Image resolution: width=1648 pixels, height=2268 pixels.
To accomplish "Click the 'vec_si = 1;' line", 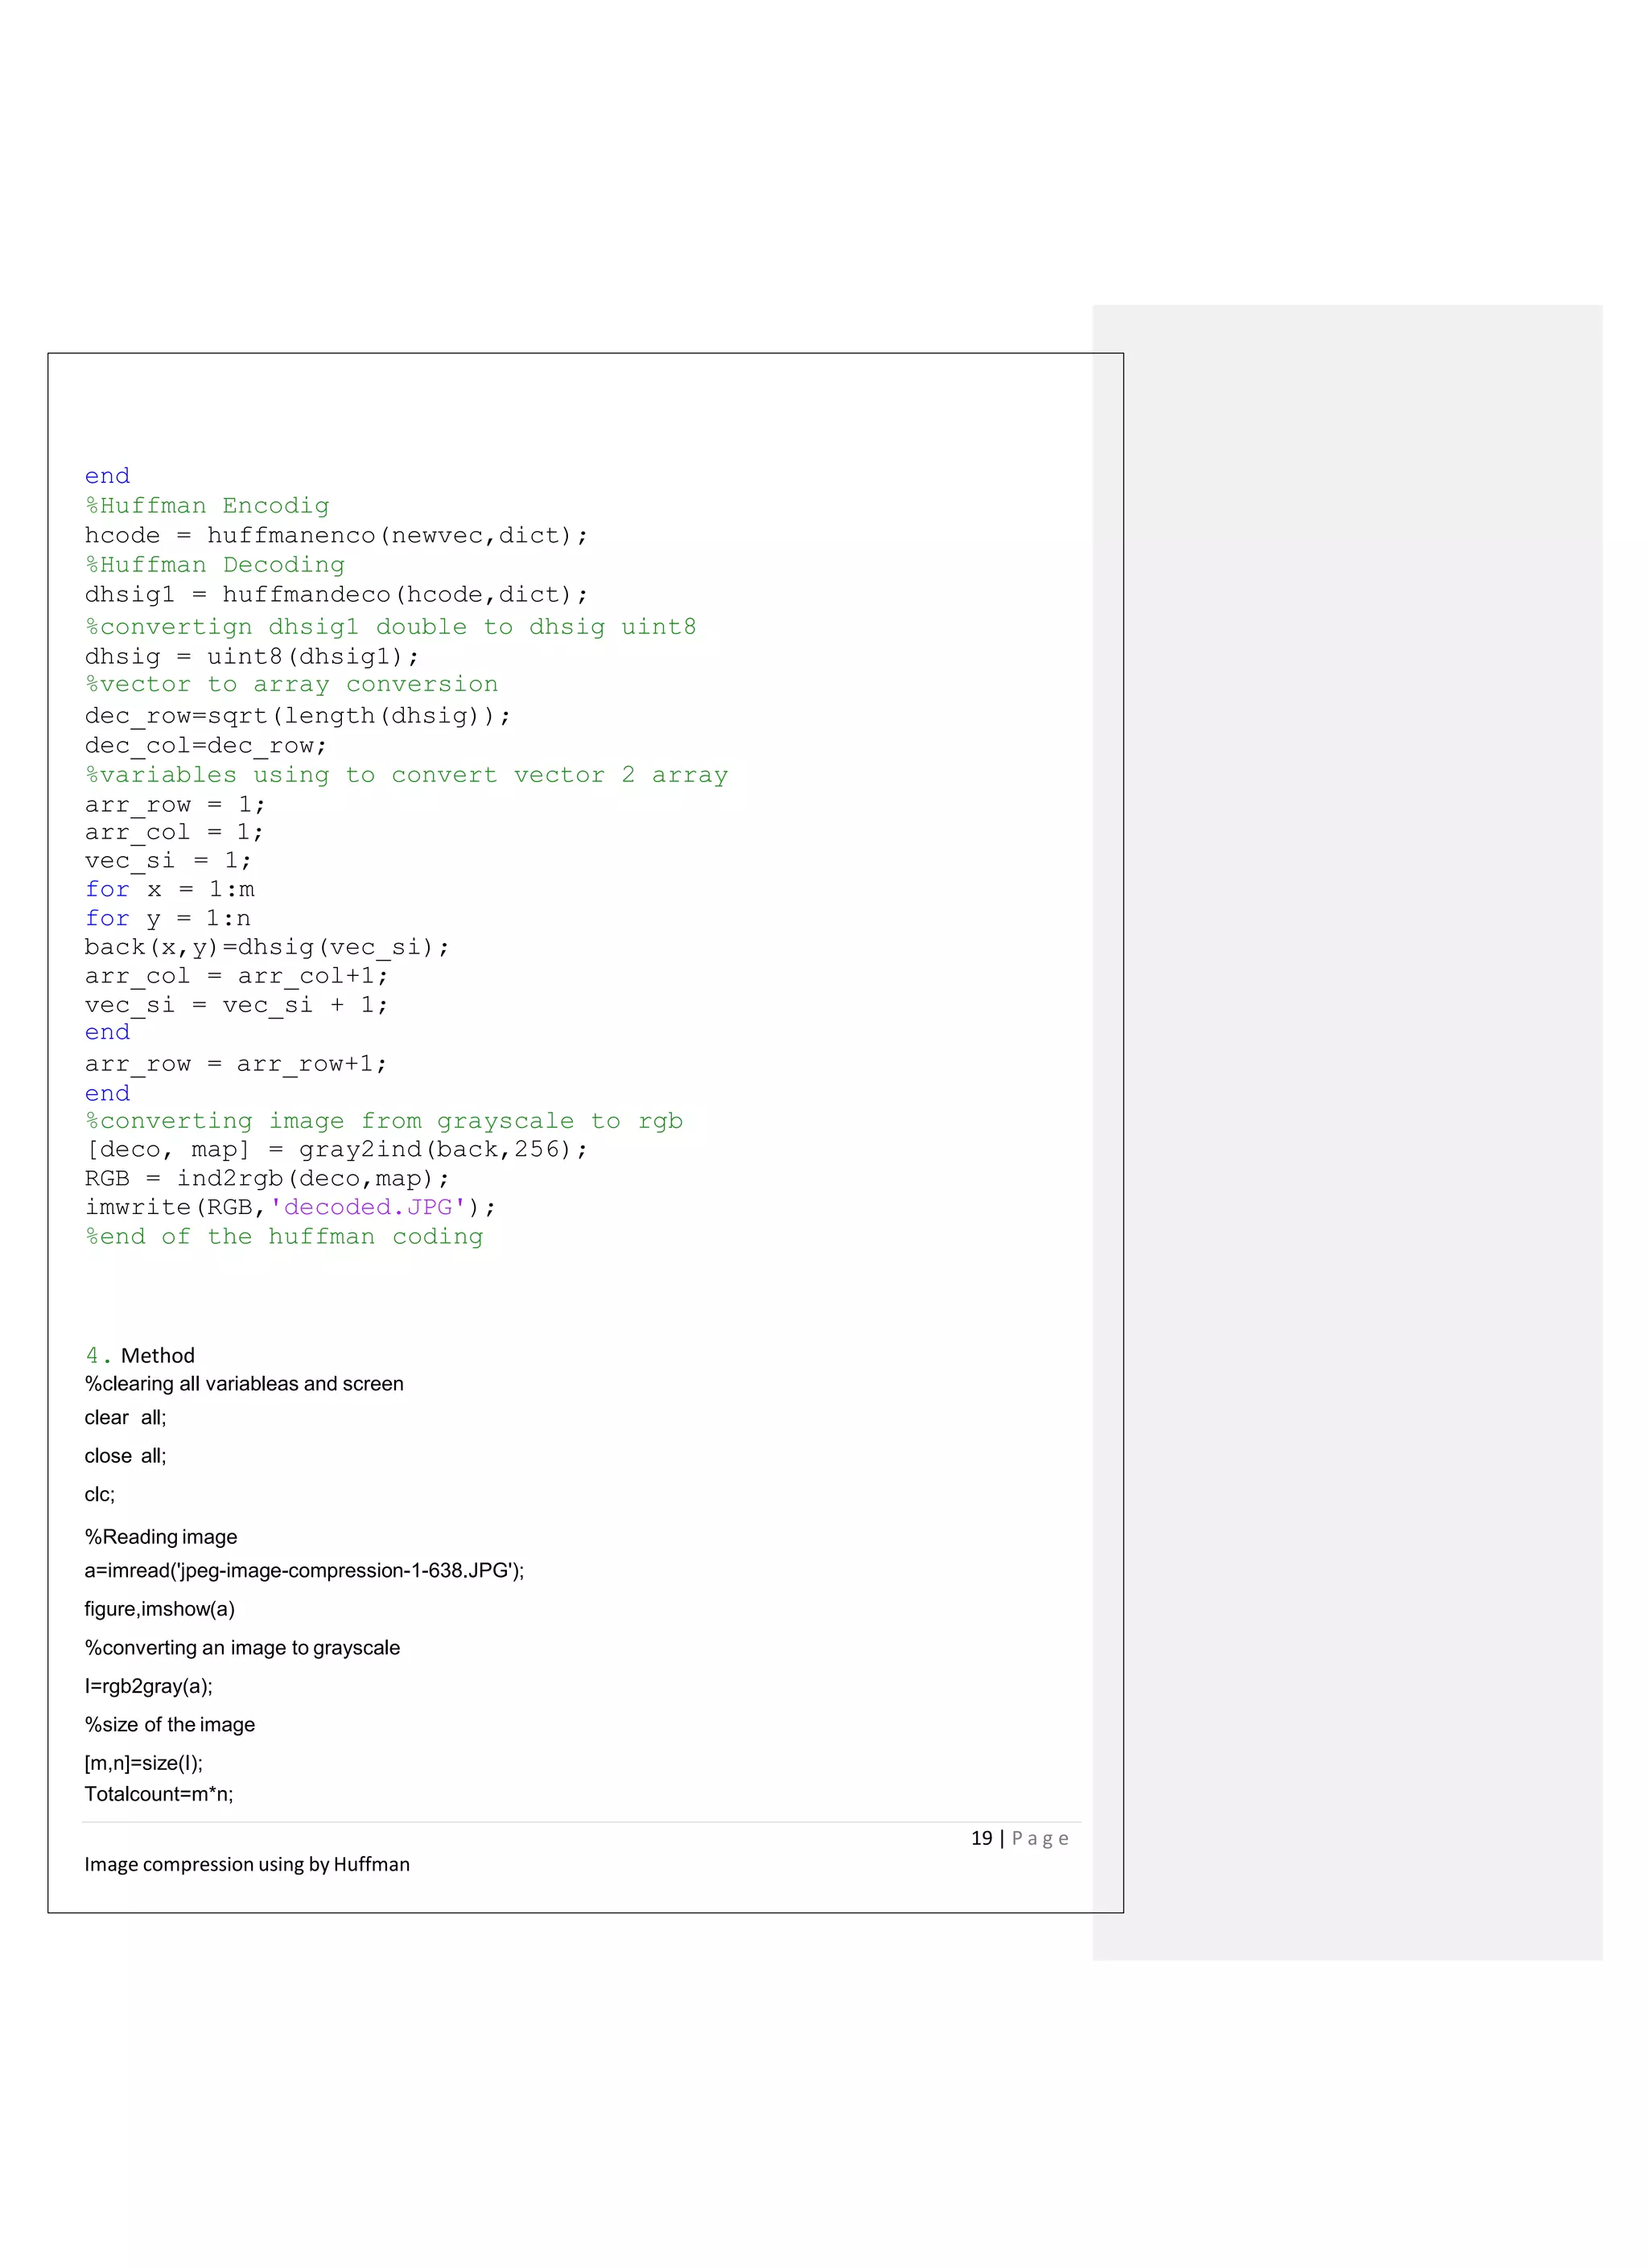I will pos(168,861).
